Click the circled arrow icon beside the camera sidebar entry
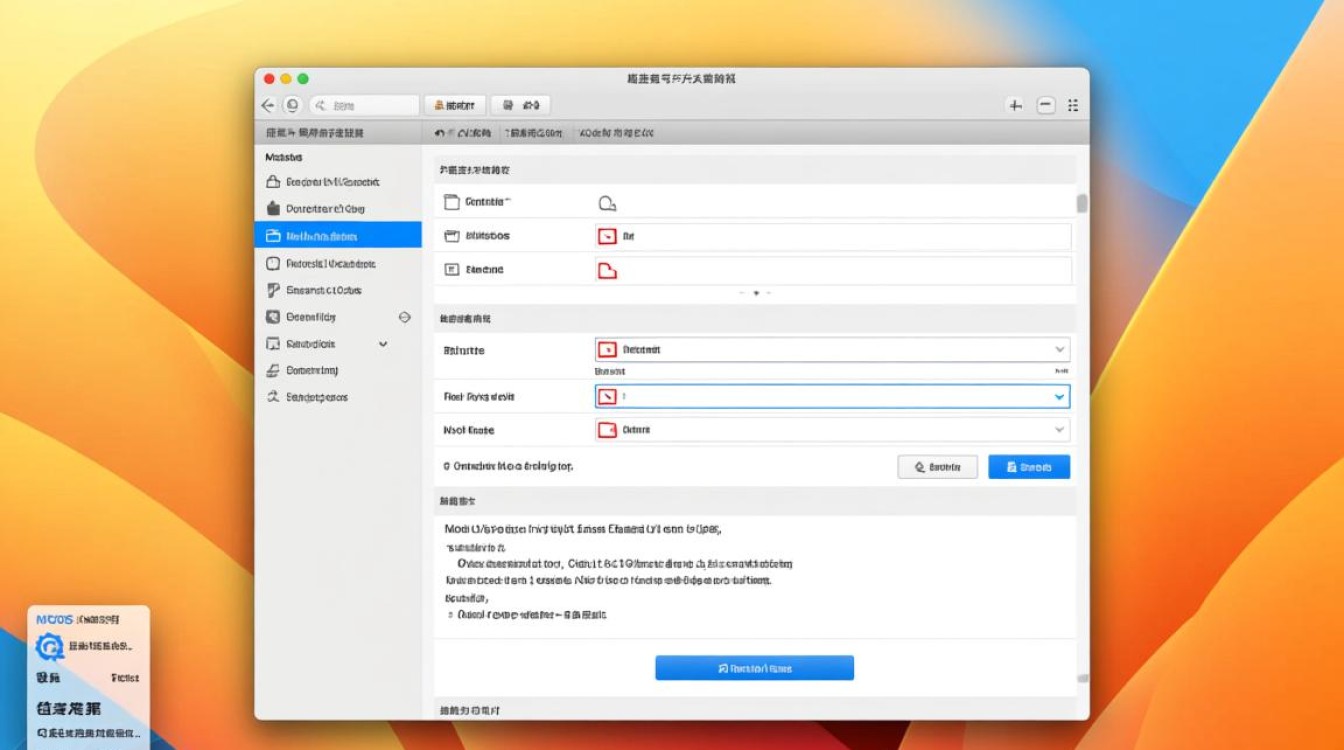Image resolution: width=1344 pixels, height=750 pixels. pos(404,317)
